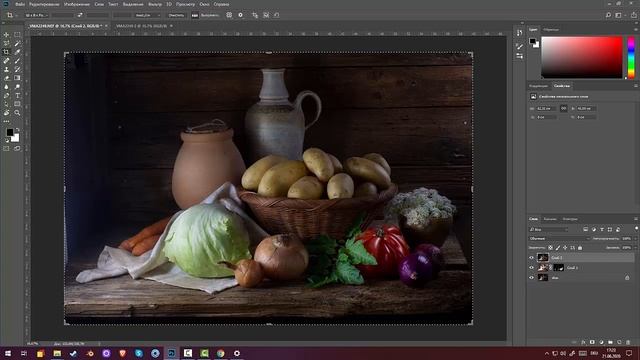This screenshot has width=640, height=360.
Task: Open the History collapsed panel icon
Action: point(519,33)
